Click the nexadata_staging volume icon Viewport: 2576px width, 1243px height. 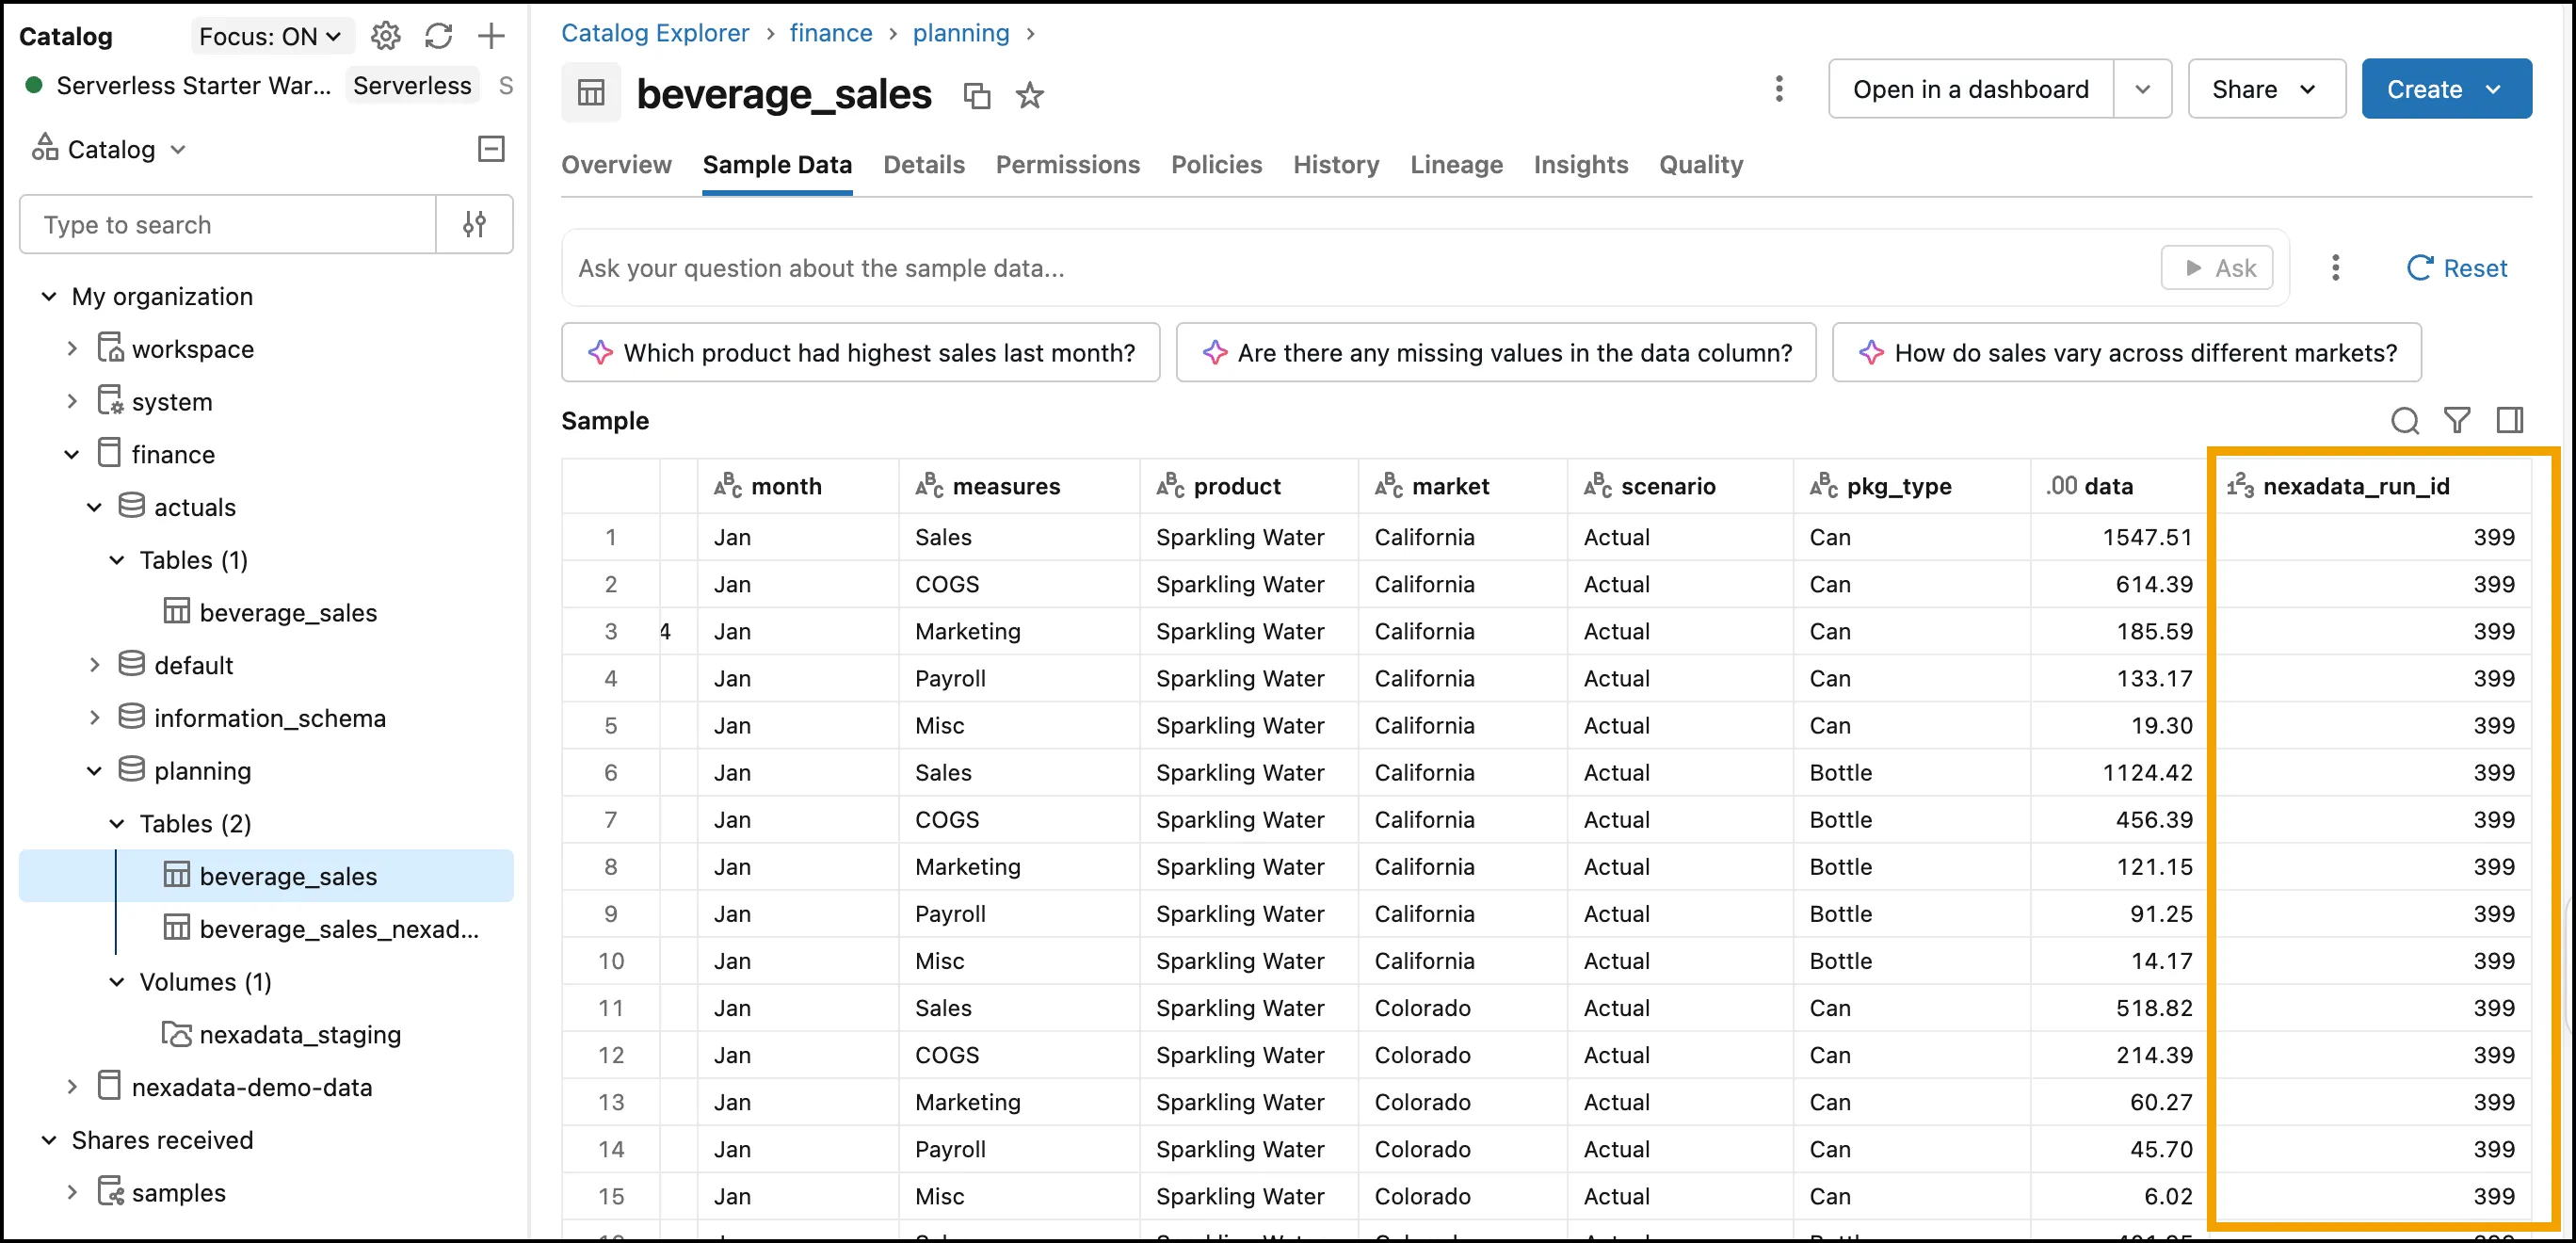click(x=177, y=1033)
